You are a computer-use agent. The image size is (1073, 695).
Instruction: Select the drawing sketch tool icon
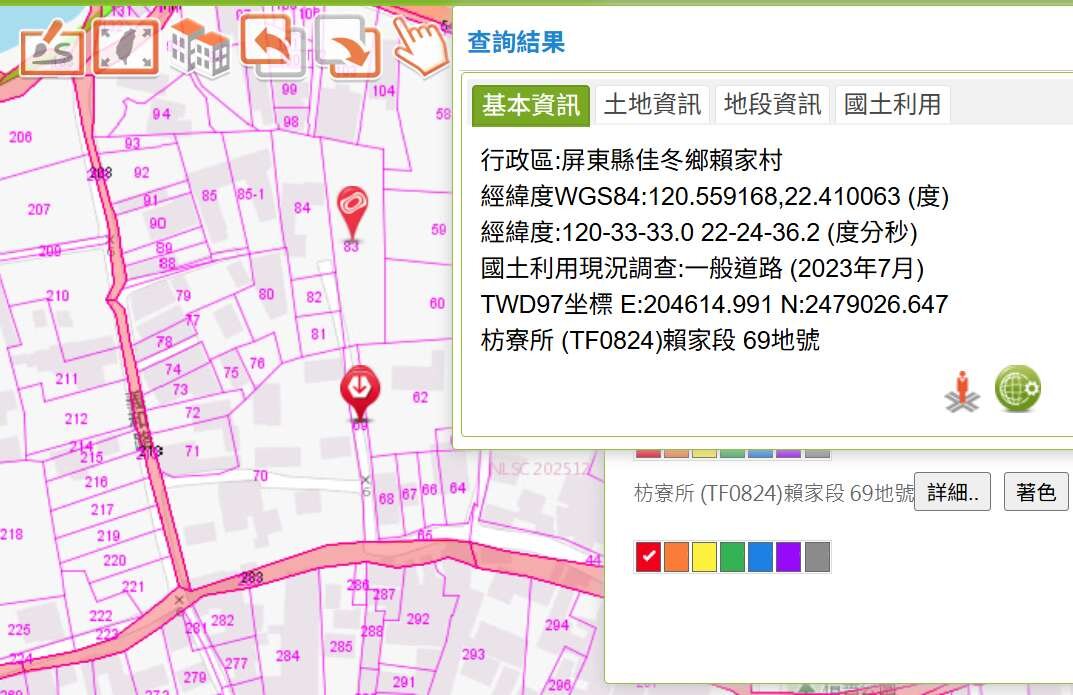pyautogui.click(x=53, y=47)
